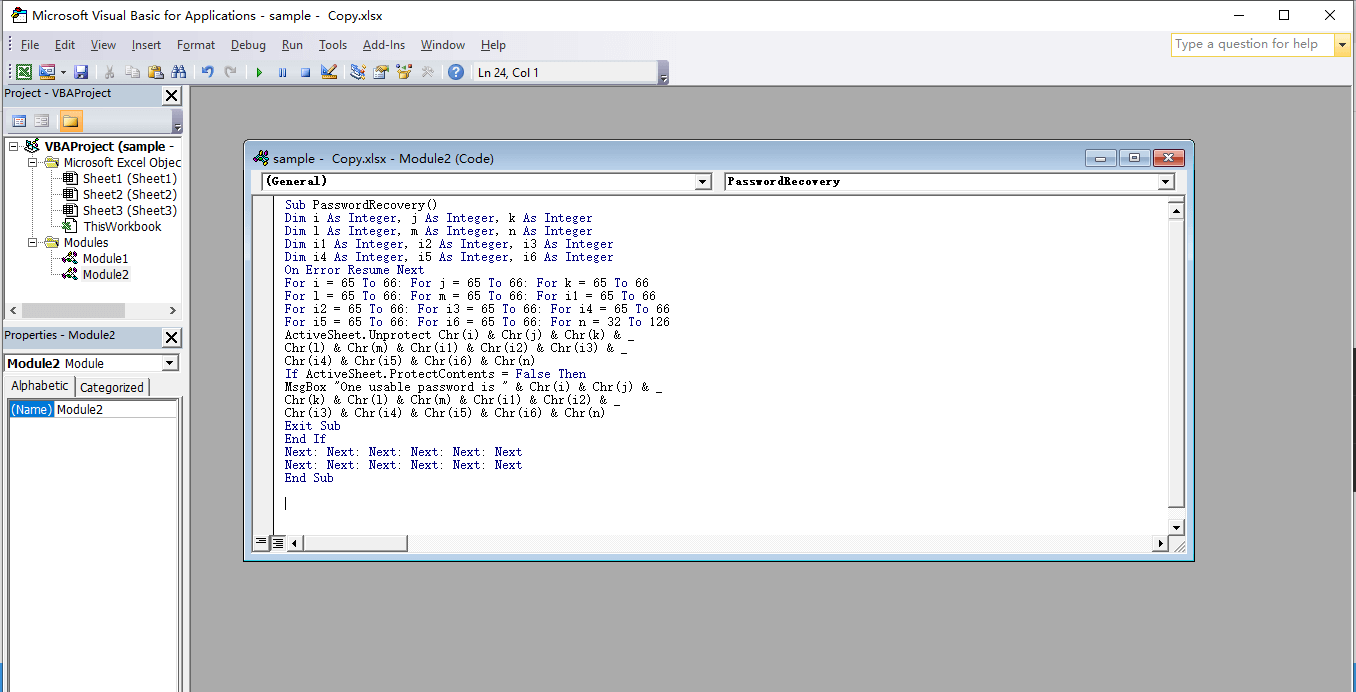Click the Find binoculars icon

179,72
